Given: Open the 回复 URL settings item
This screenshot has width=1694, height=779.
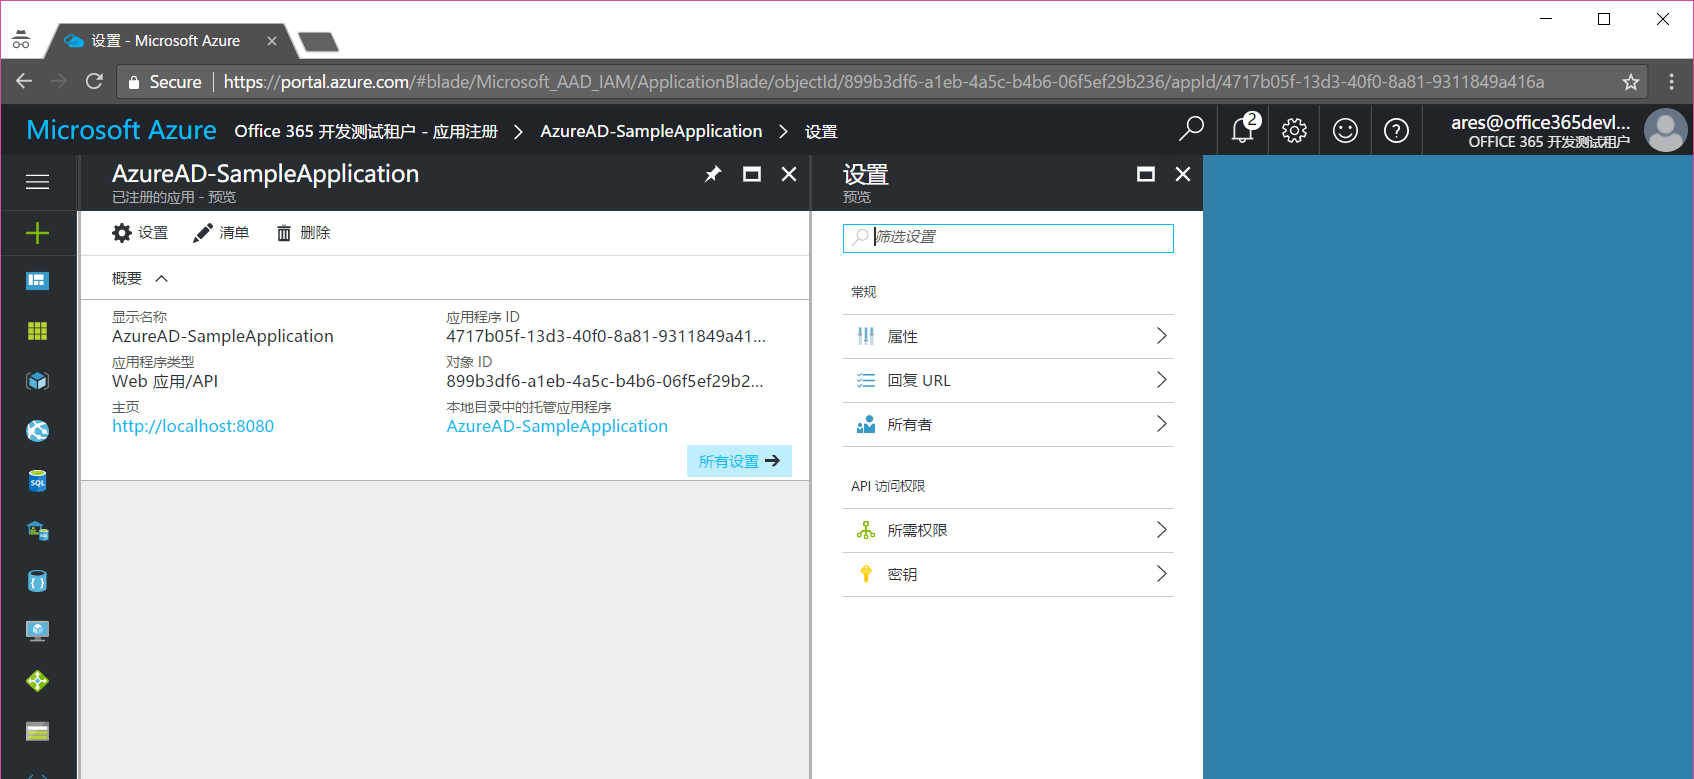Looking at the screenshot, I should click(x=1008, y=381).
